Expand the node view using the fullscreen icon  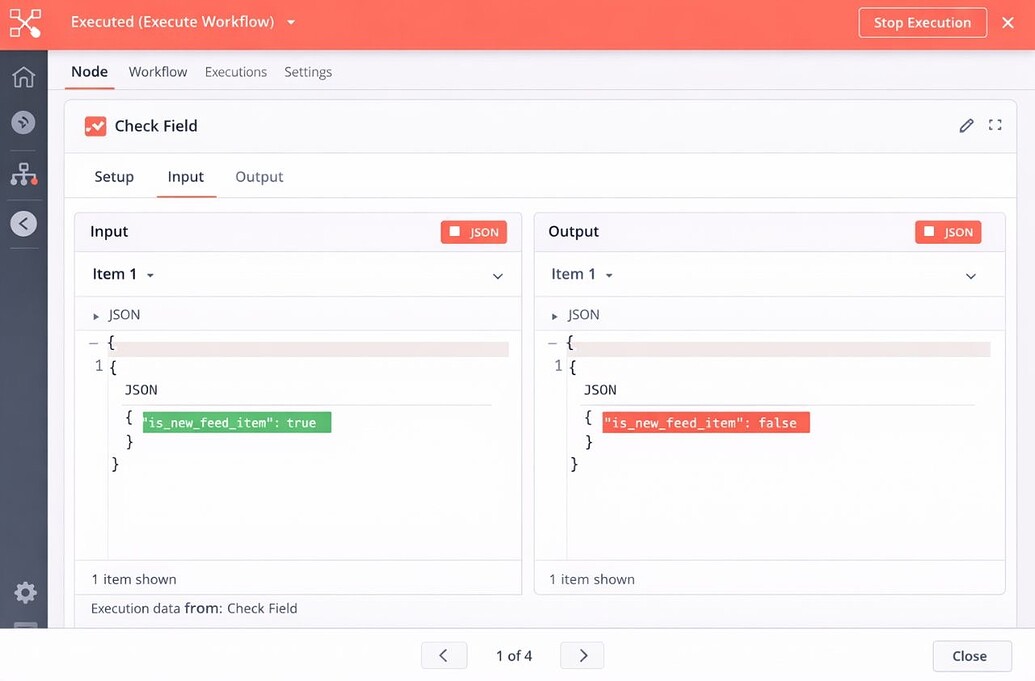pyautogui.click(x=995, y=125)
